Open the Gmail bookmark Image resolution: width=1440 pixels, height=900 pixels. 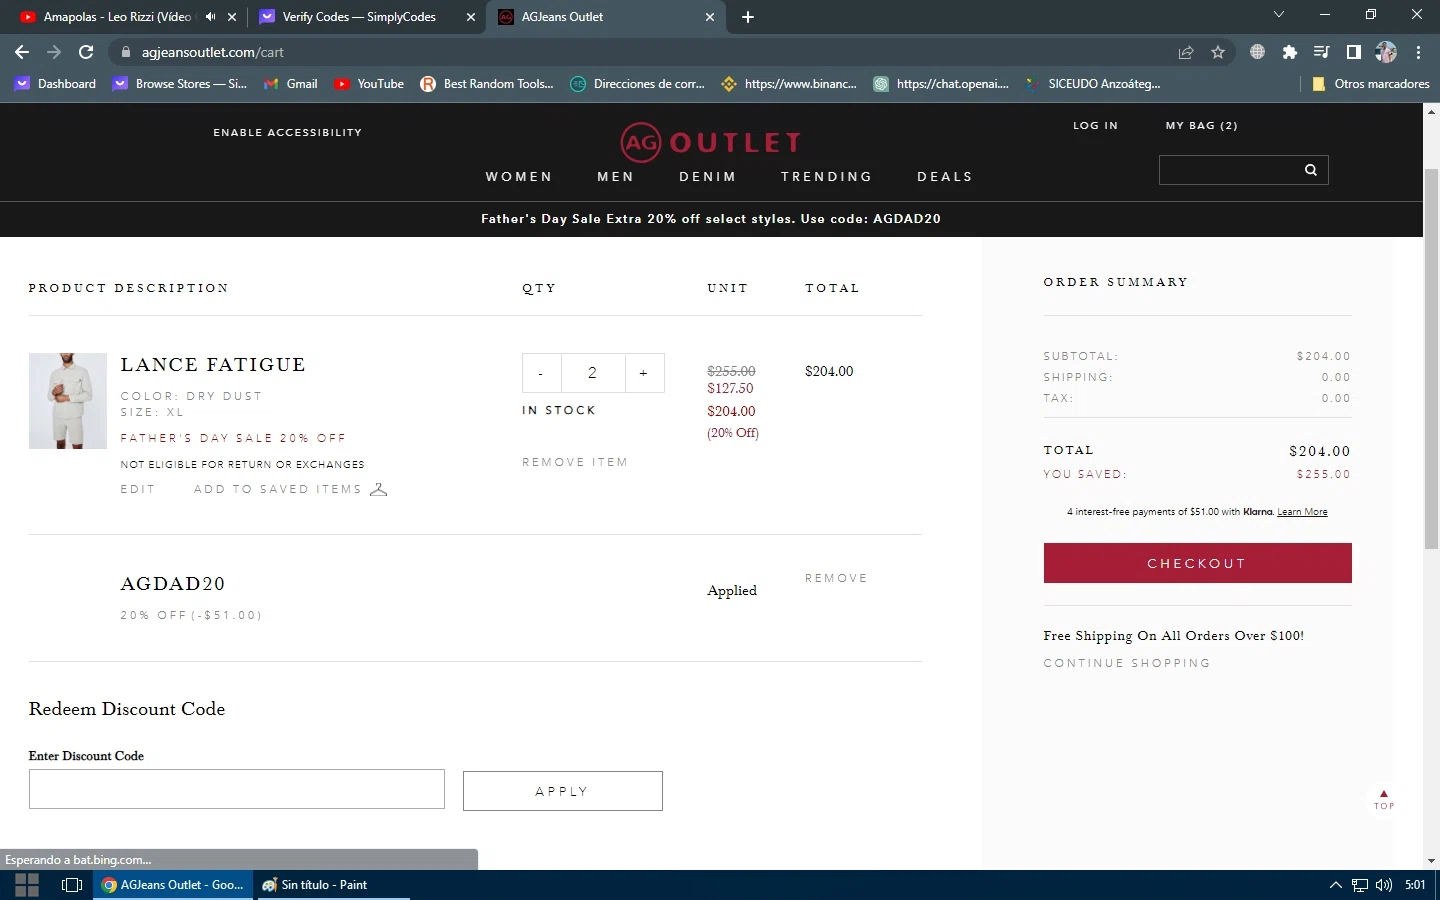click(291, 84)
